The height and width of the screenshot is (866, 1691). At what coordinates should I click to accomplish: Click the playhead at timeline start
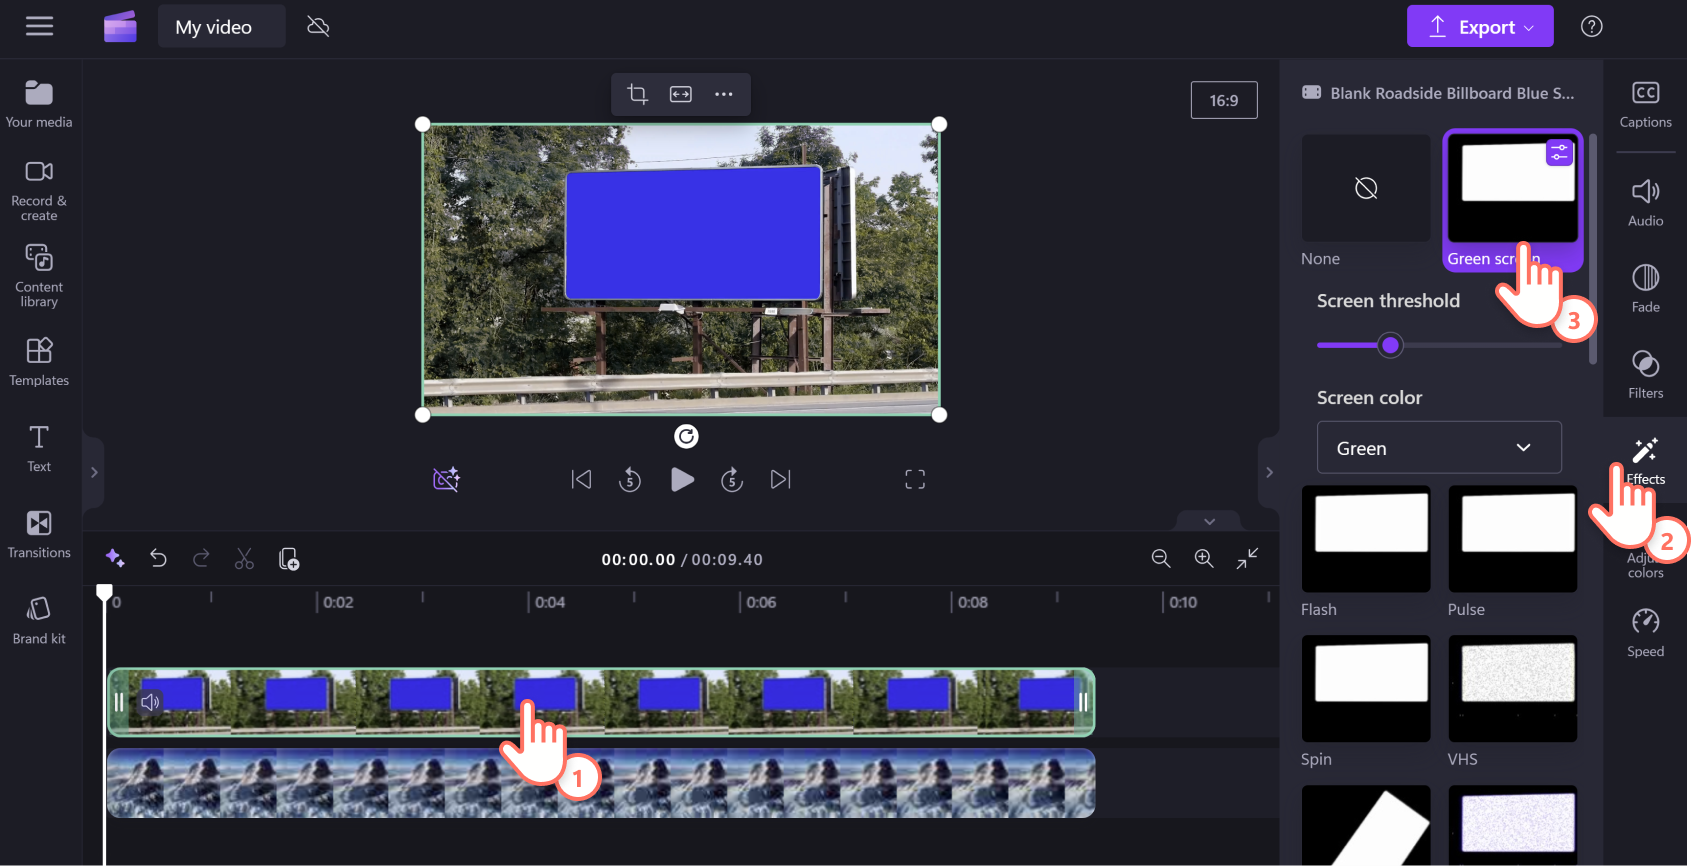coord(104,593)
